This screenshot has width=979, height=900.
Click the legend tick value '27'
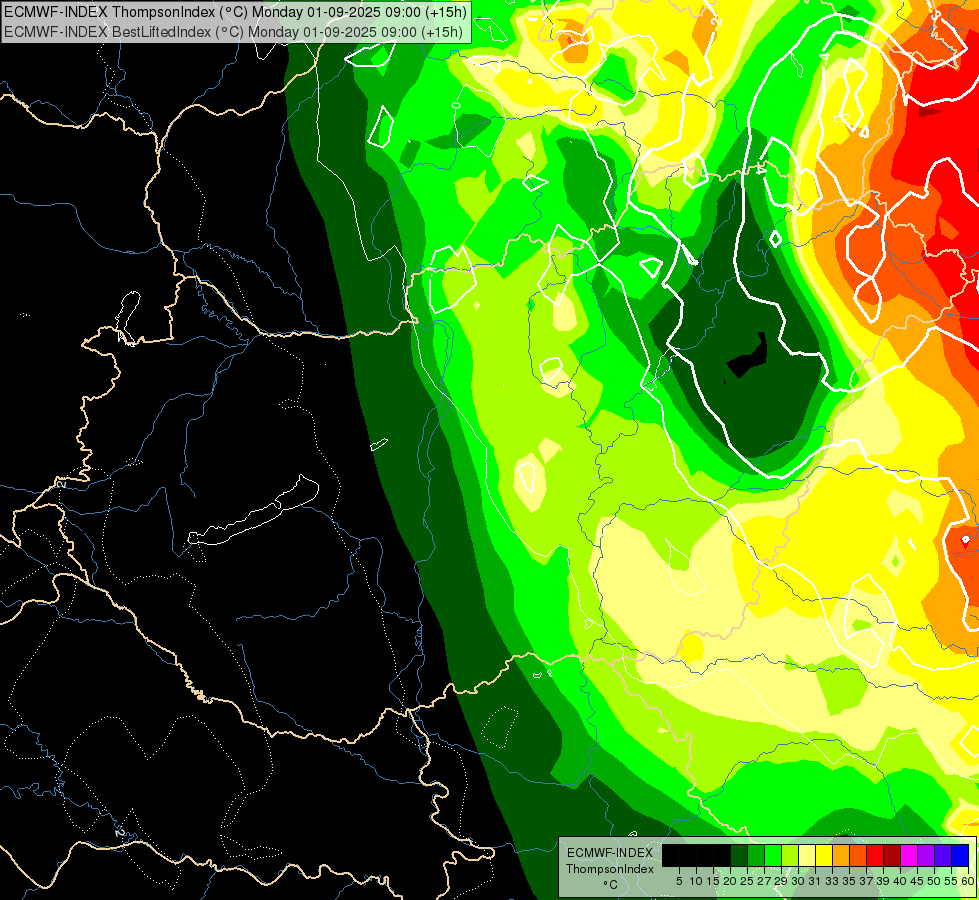[764, 881]
